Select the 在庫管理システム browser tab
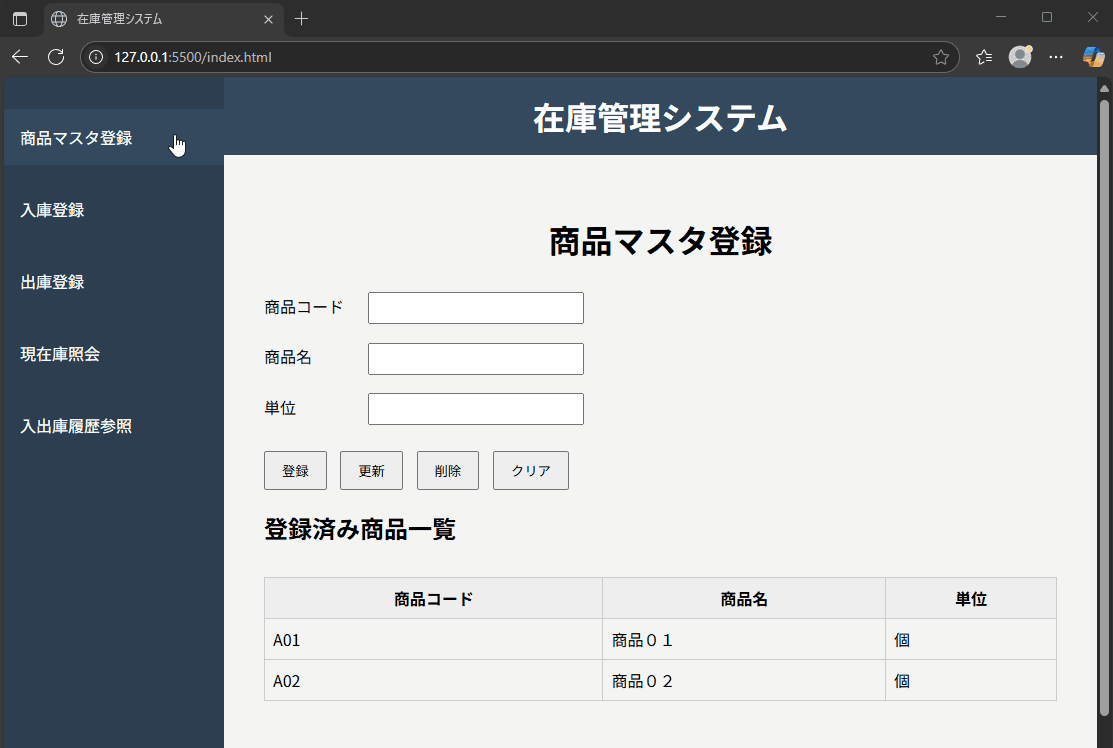This screenshot has height=748, width=1113. click(164, 19)
